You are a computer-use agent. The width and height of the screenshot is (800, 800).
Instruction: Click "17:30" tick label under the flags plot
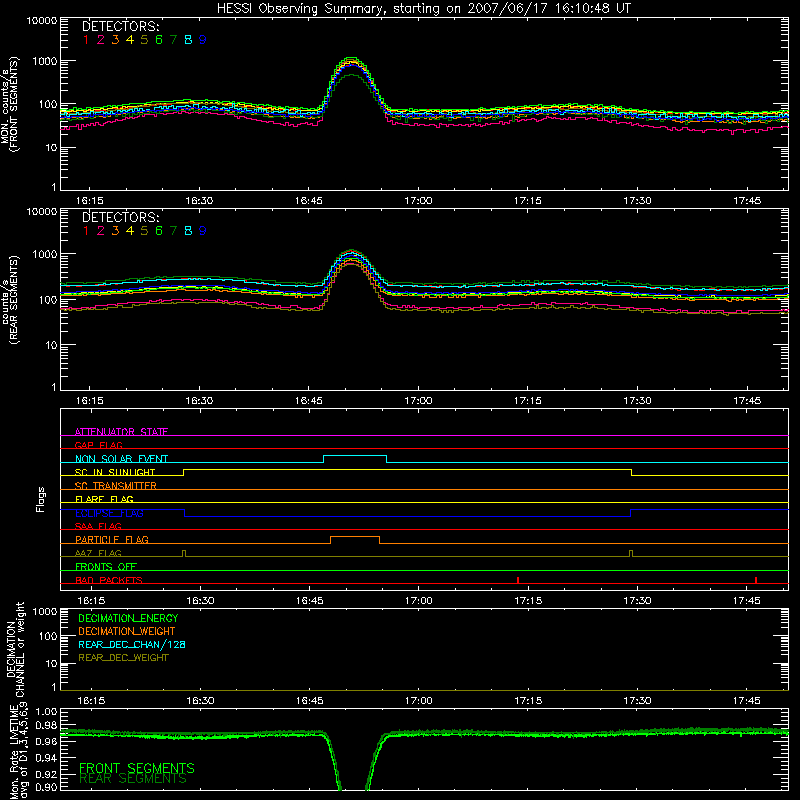pos(637,601)
